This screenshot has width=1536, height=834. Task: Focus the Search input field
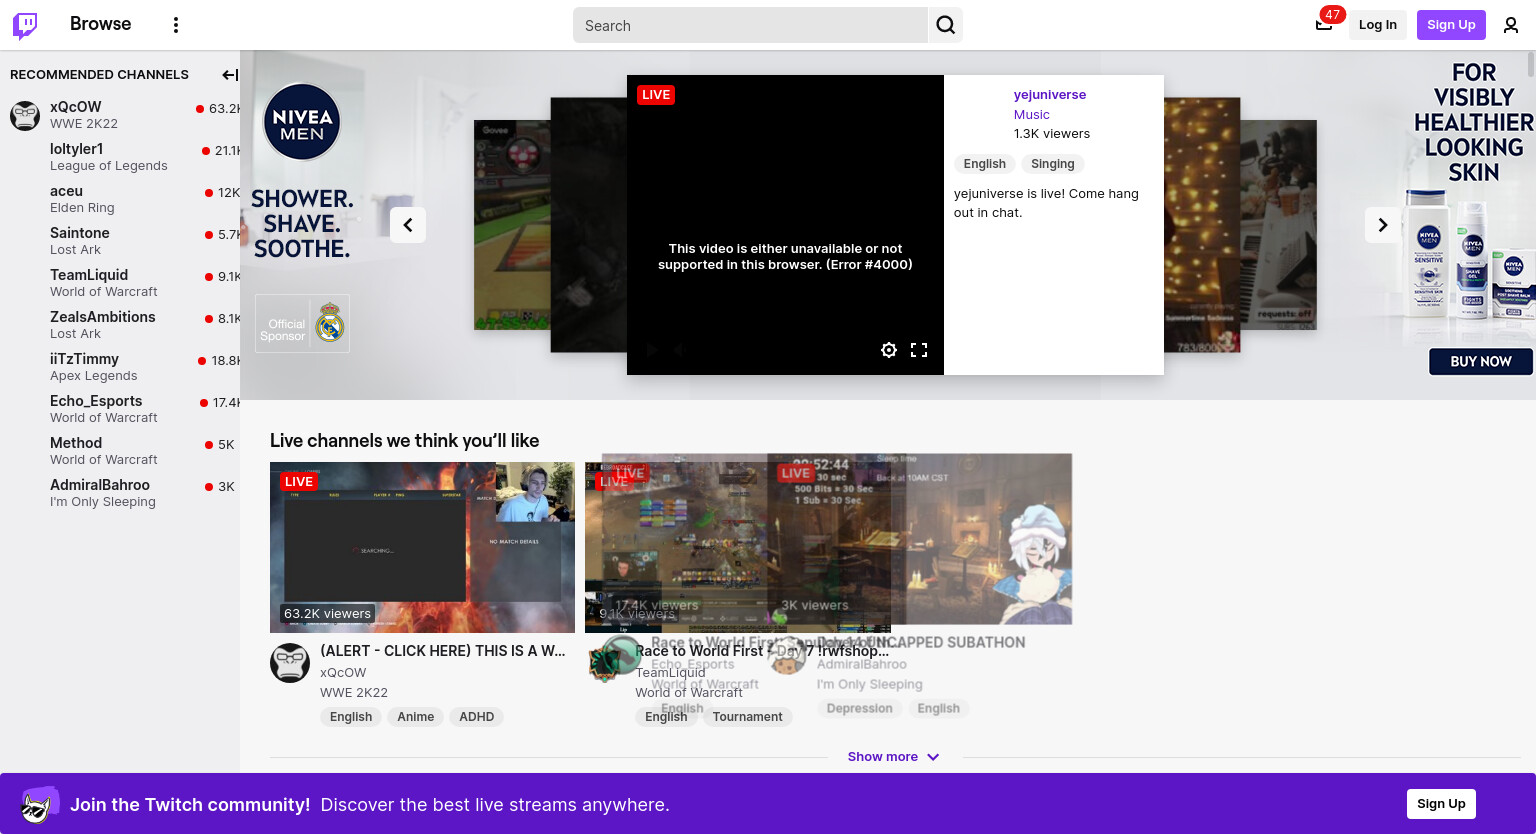[750, 25]
